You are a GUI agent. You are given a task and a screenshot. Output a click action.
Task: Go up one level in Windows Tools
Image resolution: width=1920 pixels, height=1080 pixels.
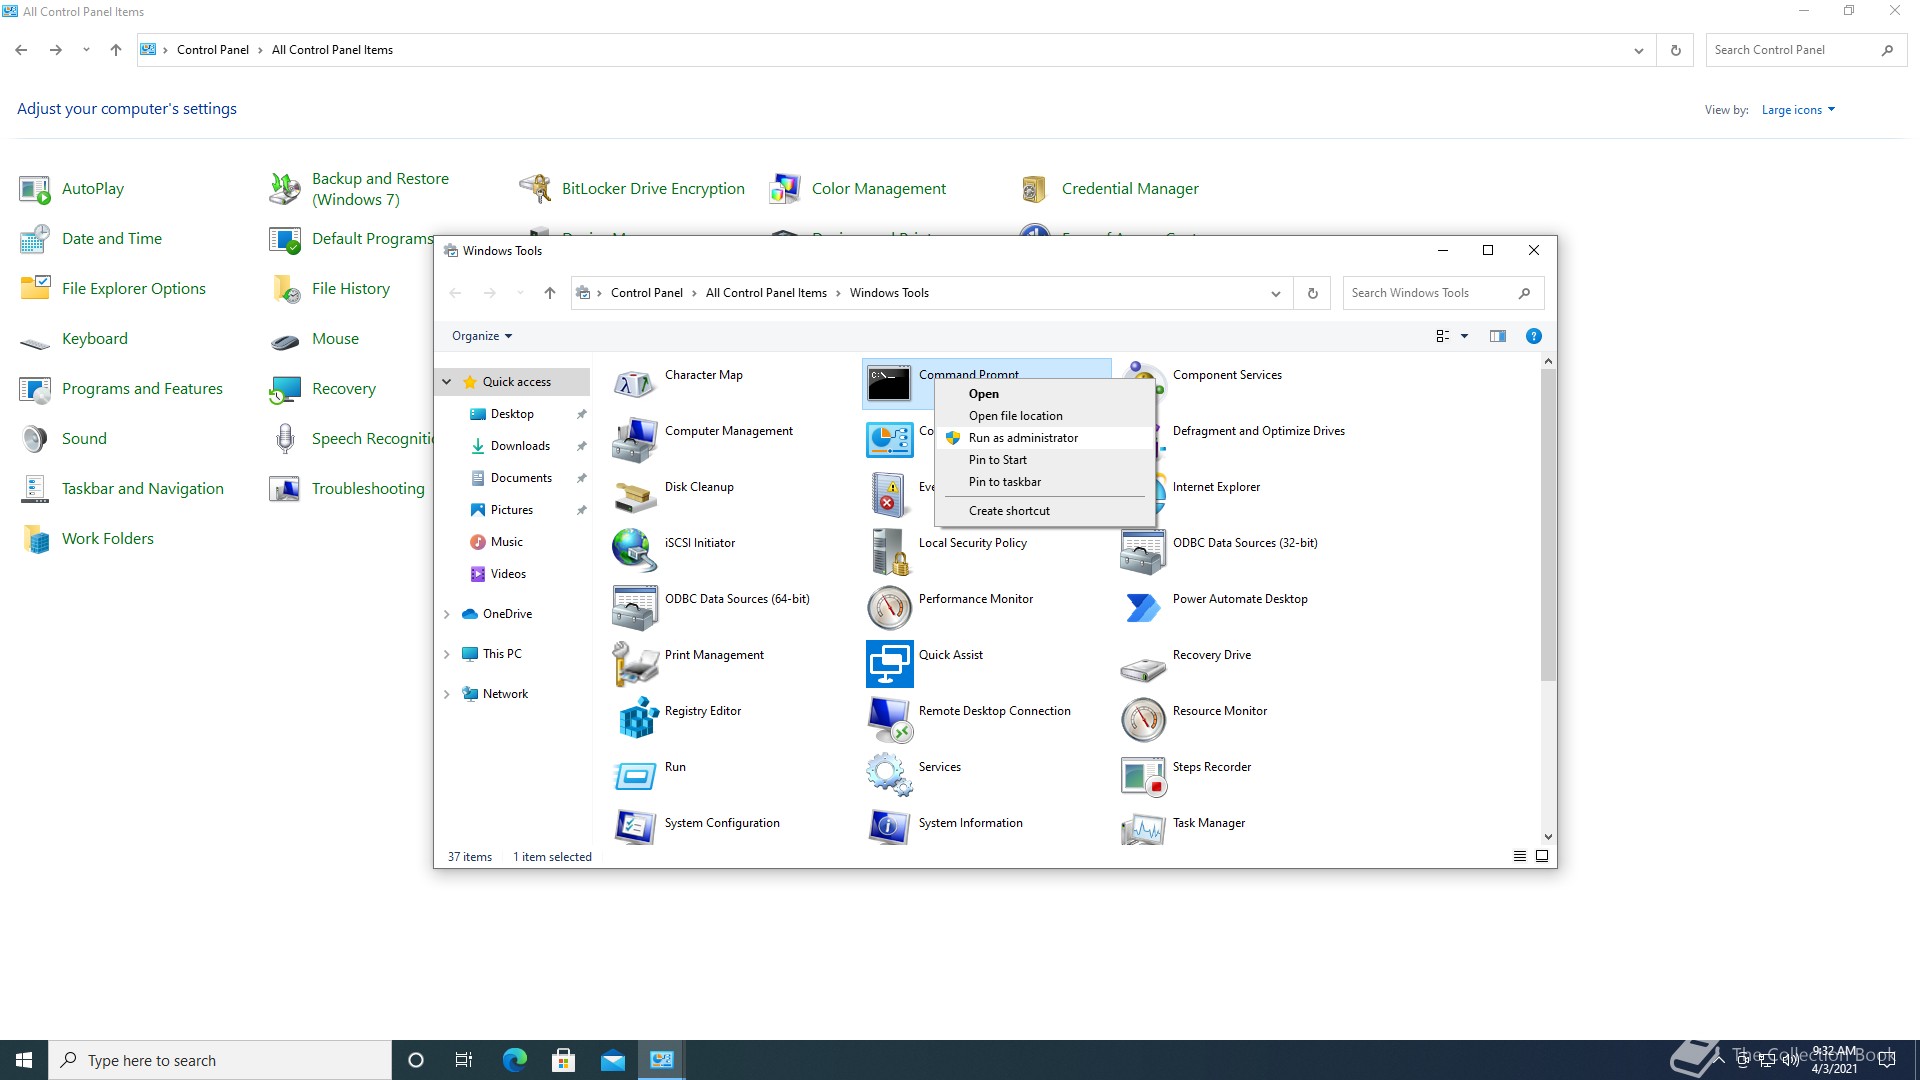click(x=549, y=293)
